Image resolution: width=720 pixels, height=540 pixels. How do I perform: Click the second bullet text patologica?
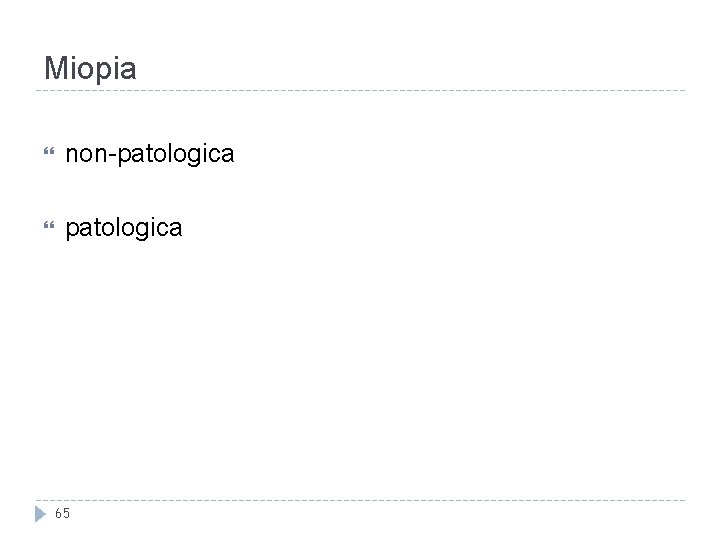point(124,228)
